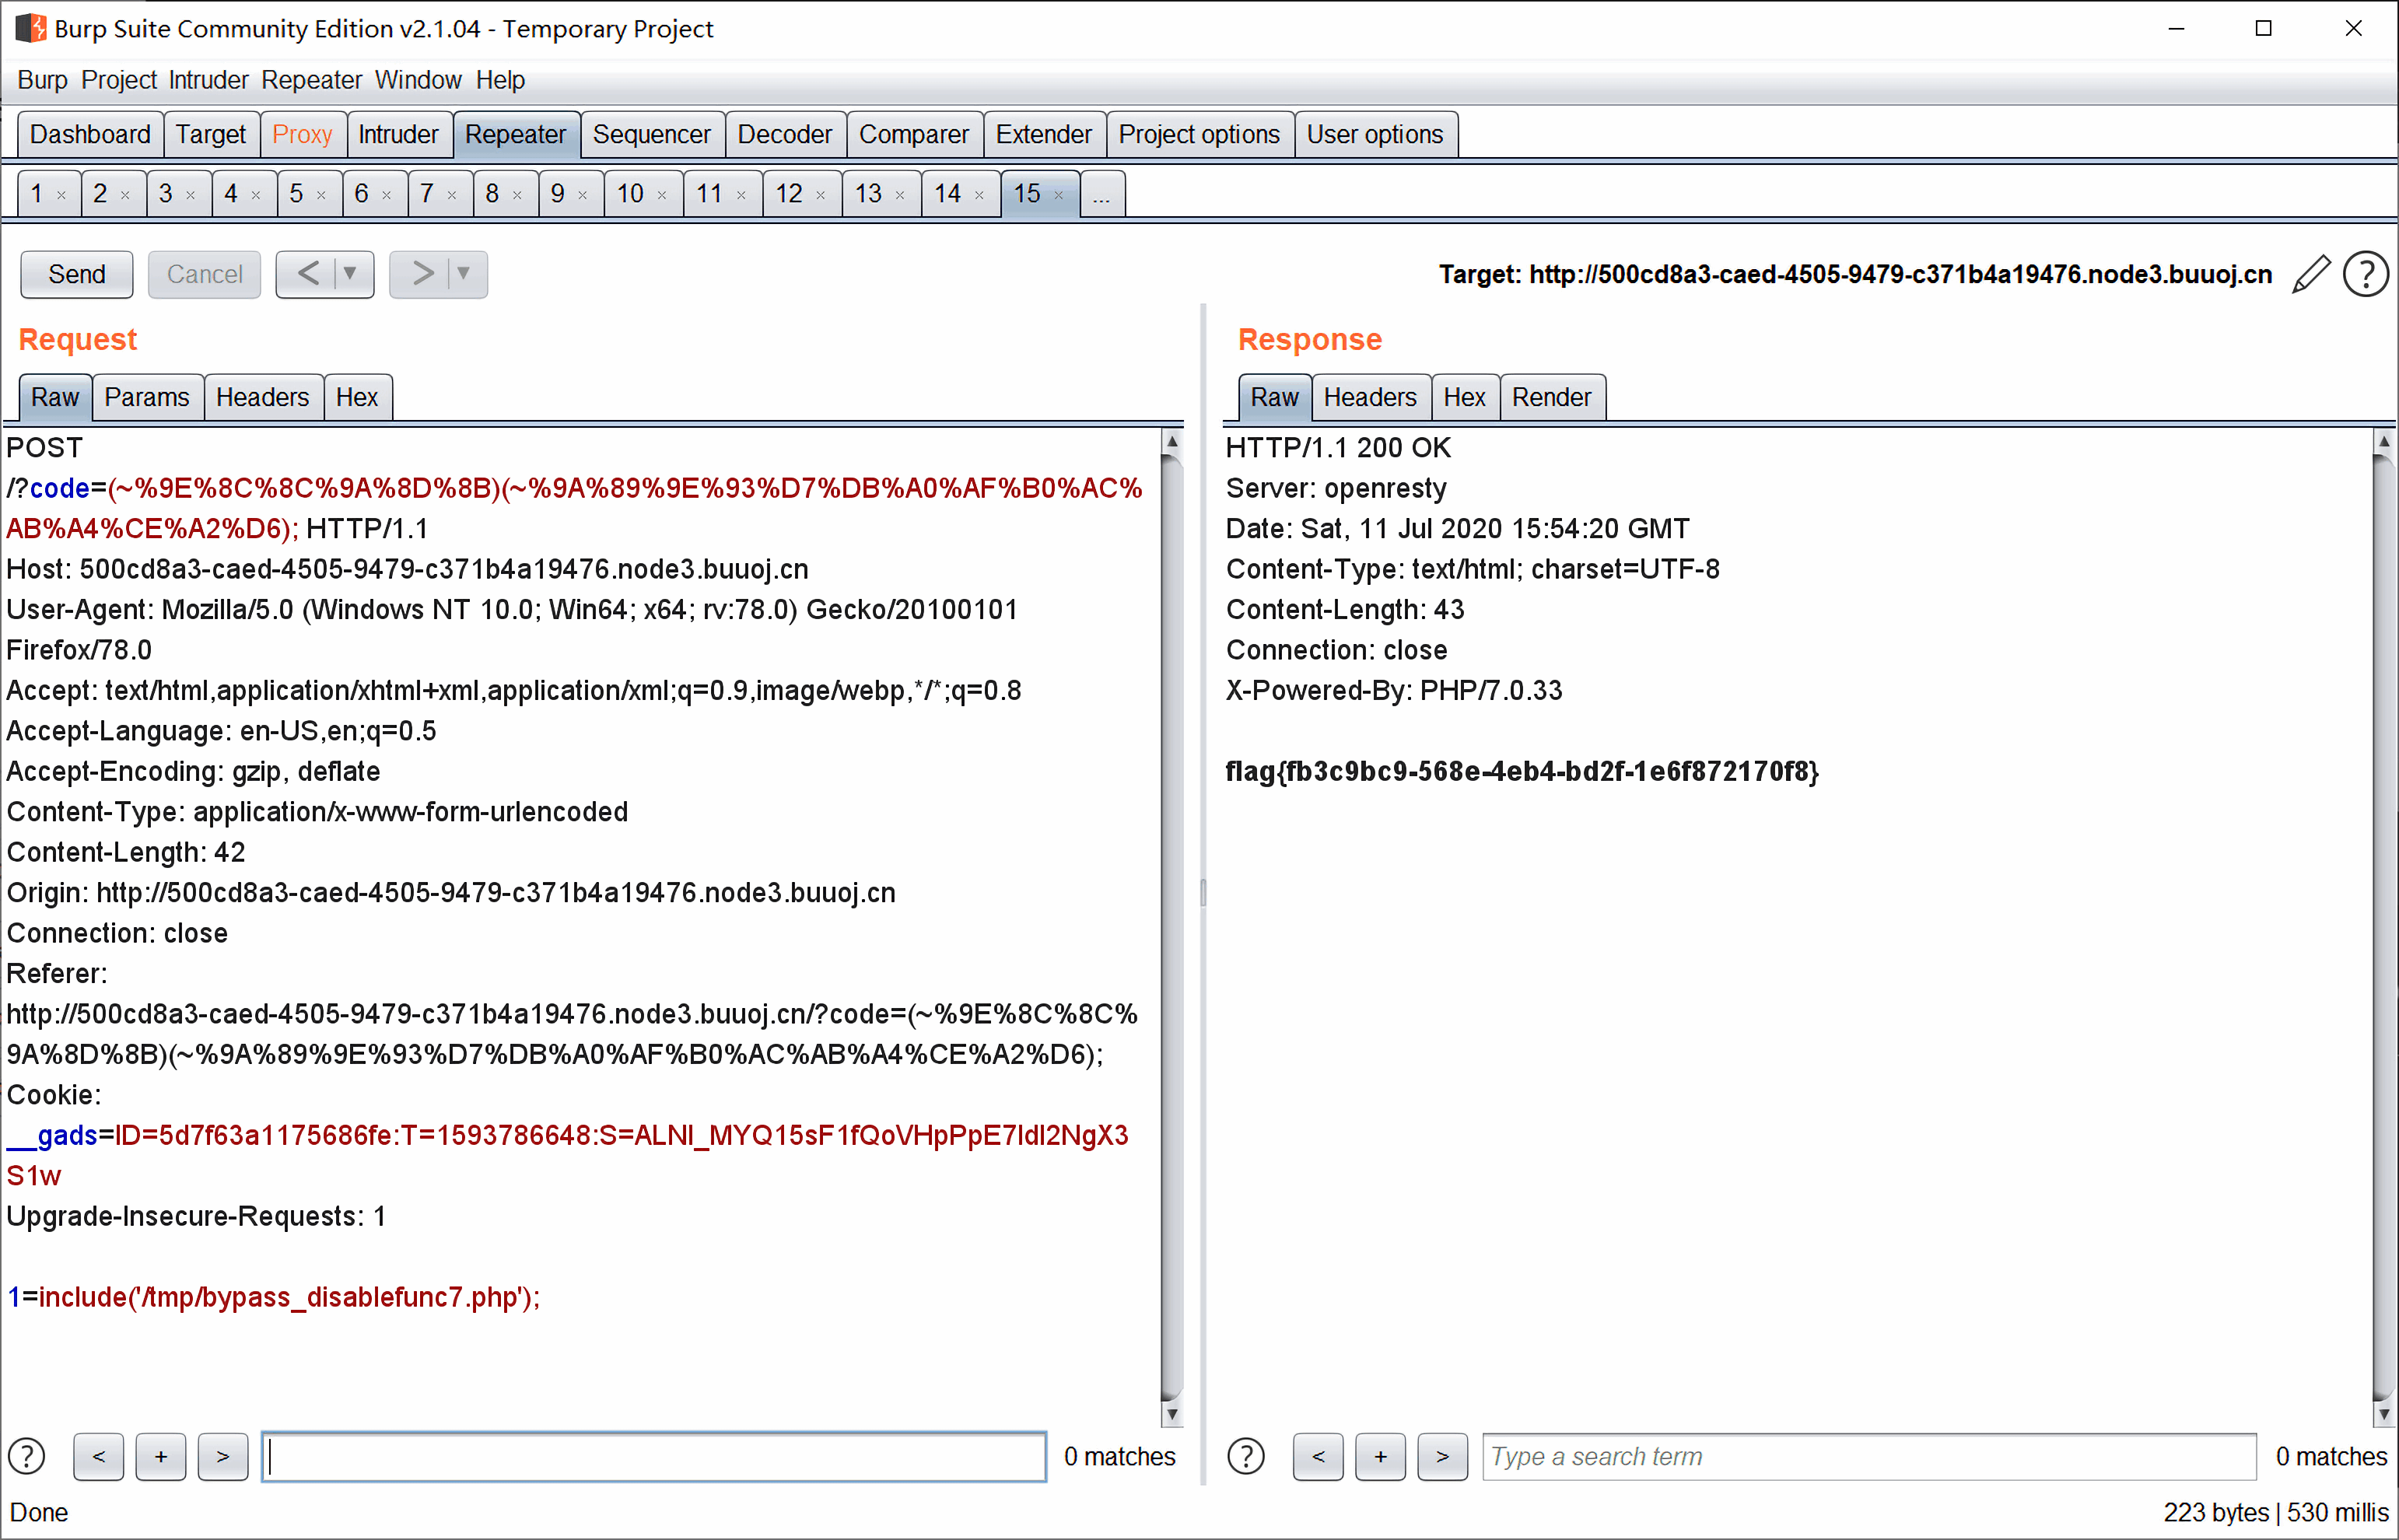This screenshot has height=1540, width=2399.
Task: Click the Send button
Action: coord(77,274)
